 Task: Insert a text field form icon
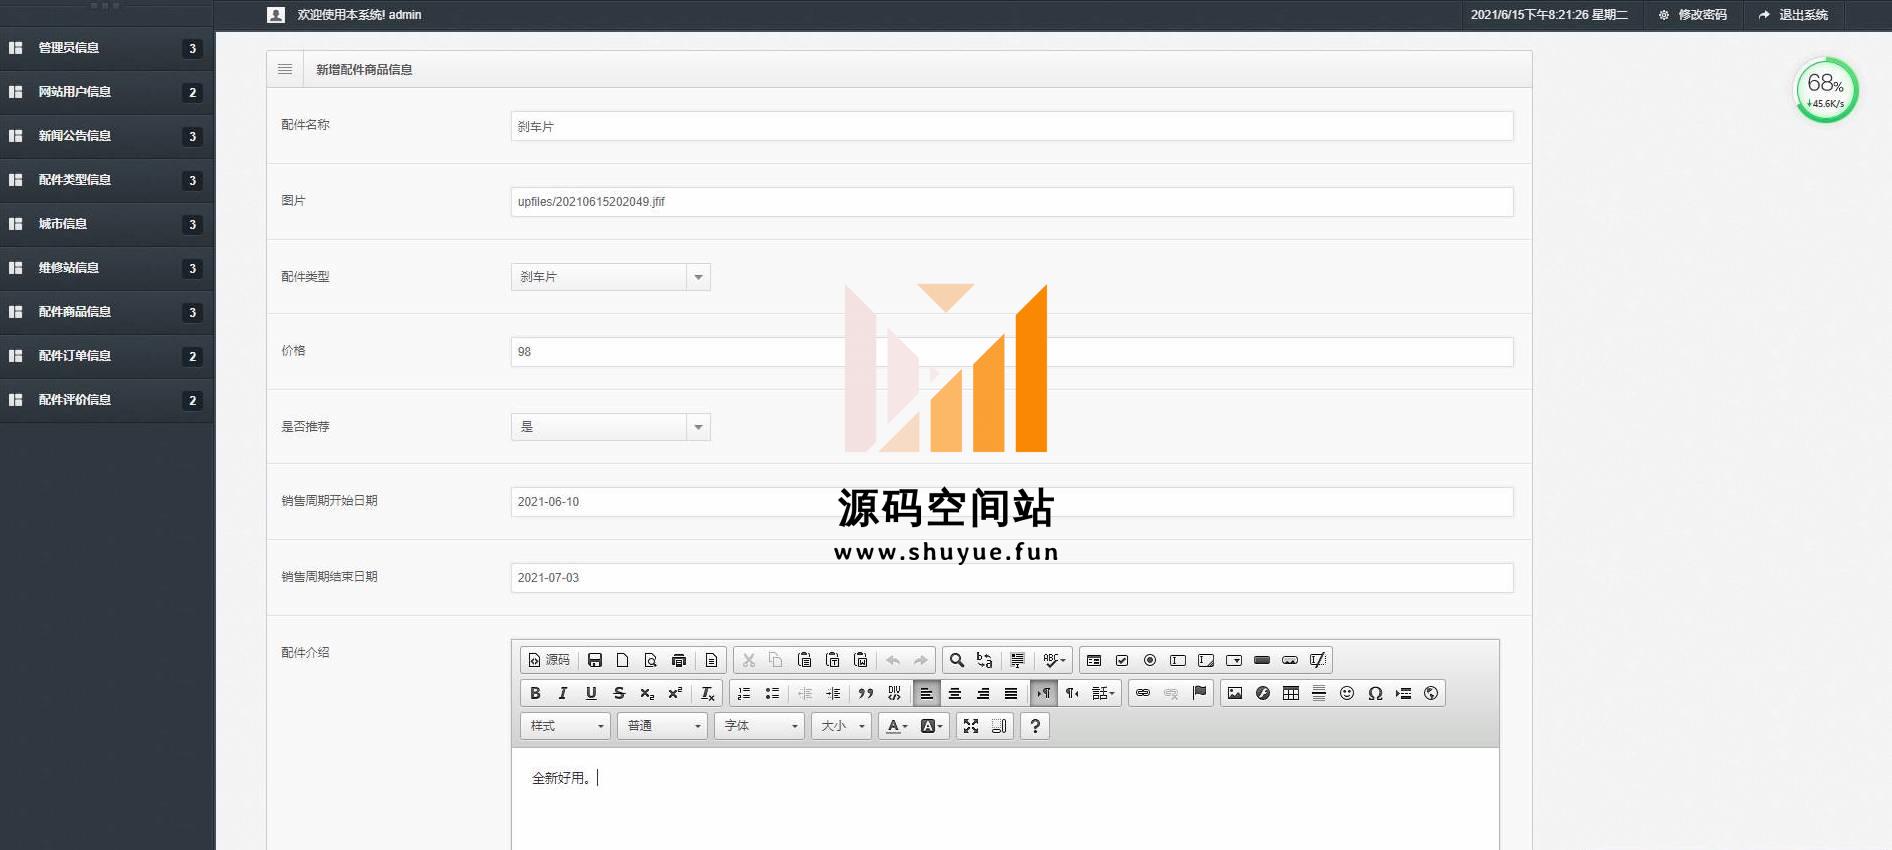coord(1178,660)
